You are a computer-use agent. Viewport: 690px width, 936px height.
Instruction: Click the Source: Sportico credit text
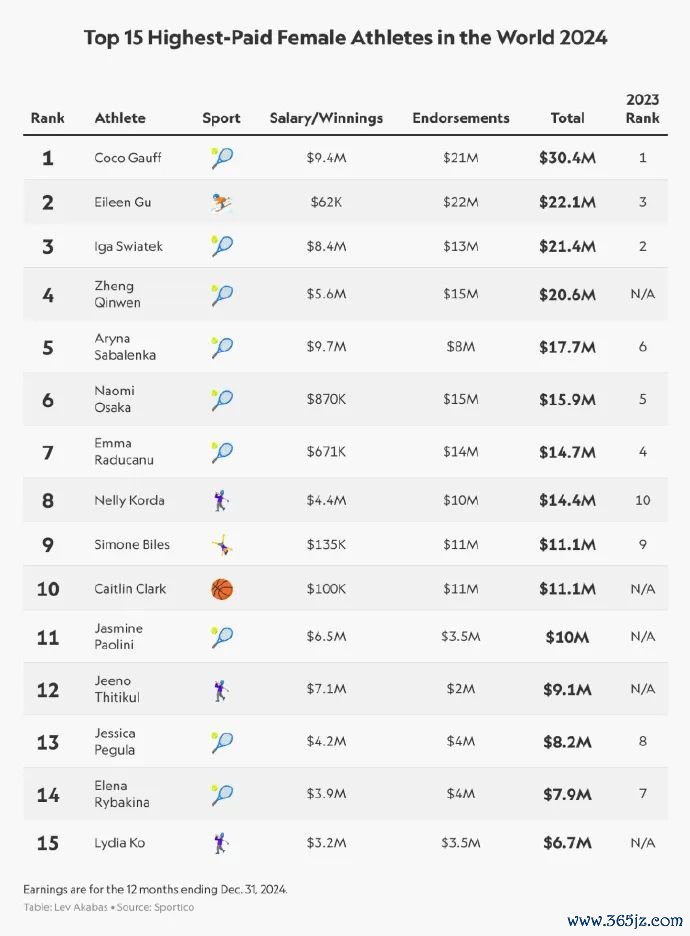click(155, 907)
